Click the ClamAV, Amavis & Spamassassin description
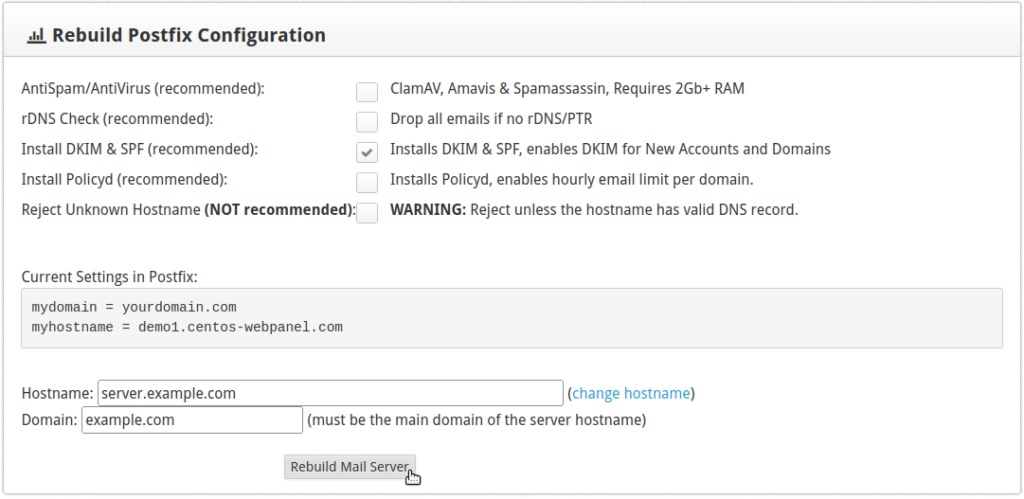 click(567, 89)
